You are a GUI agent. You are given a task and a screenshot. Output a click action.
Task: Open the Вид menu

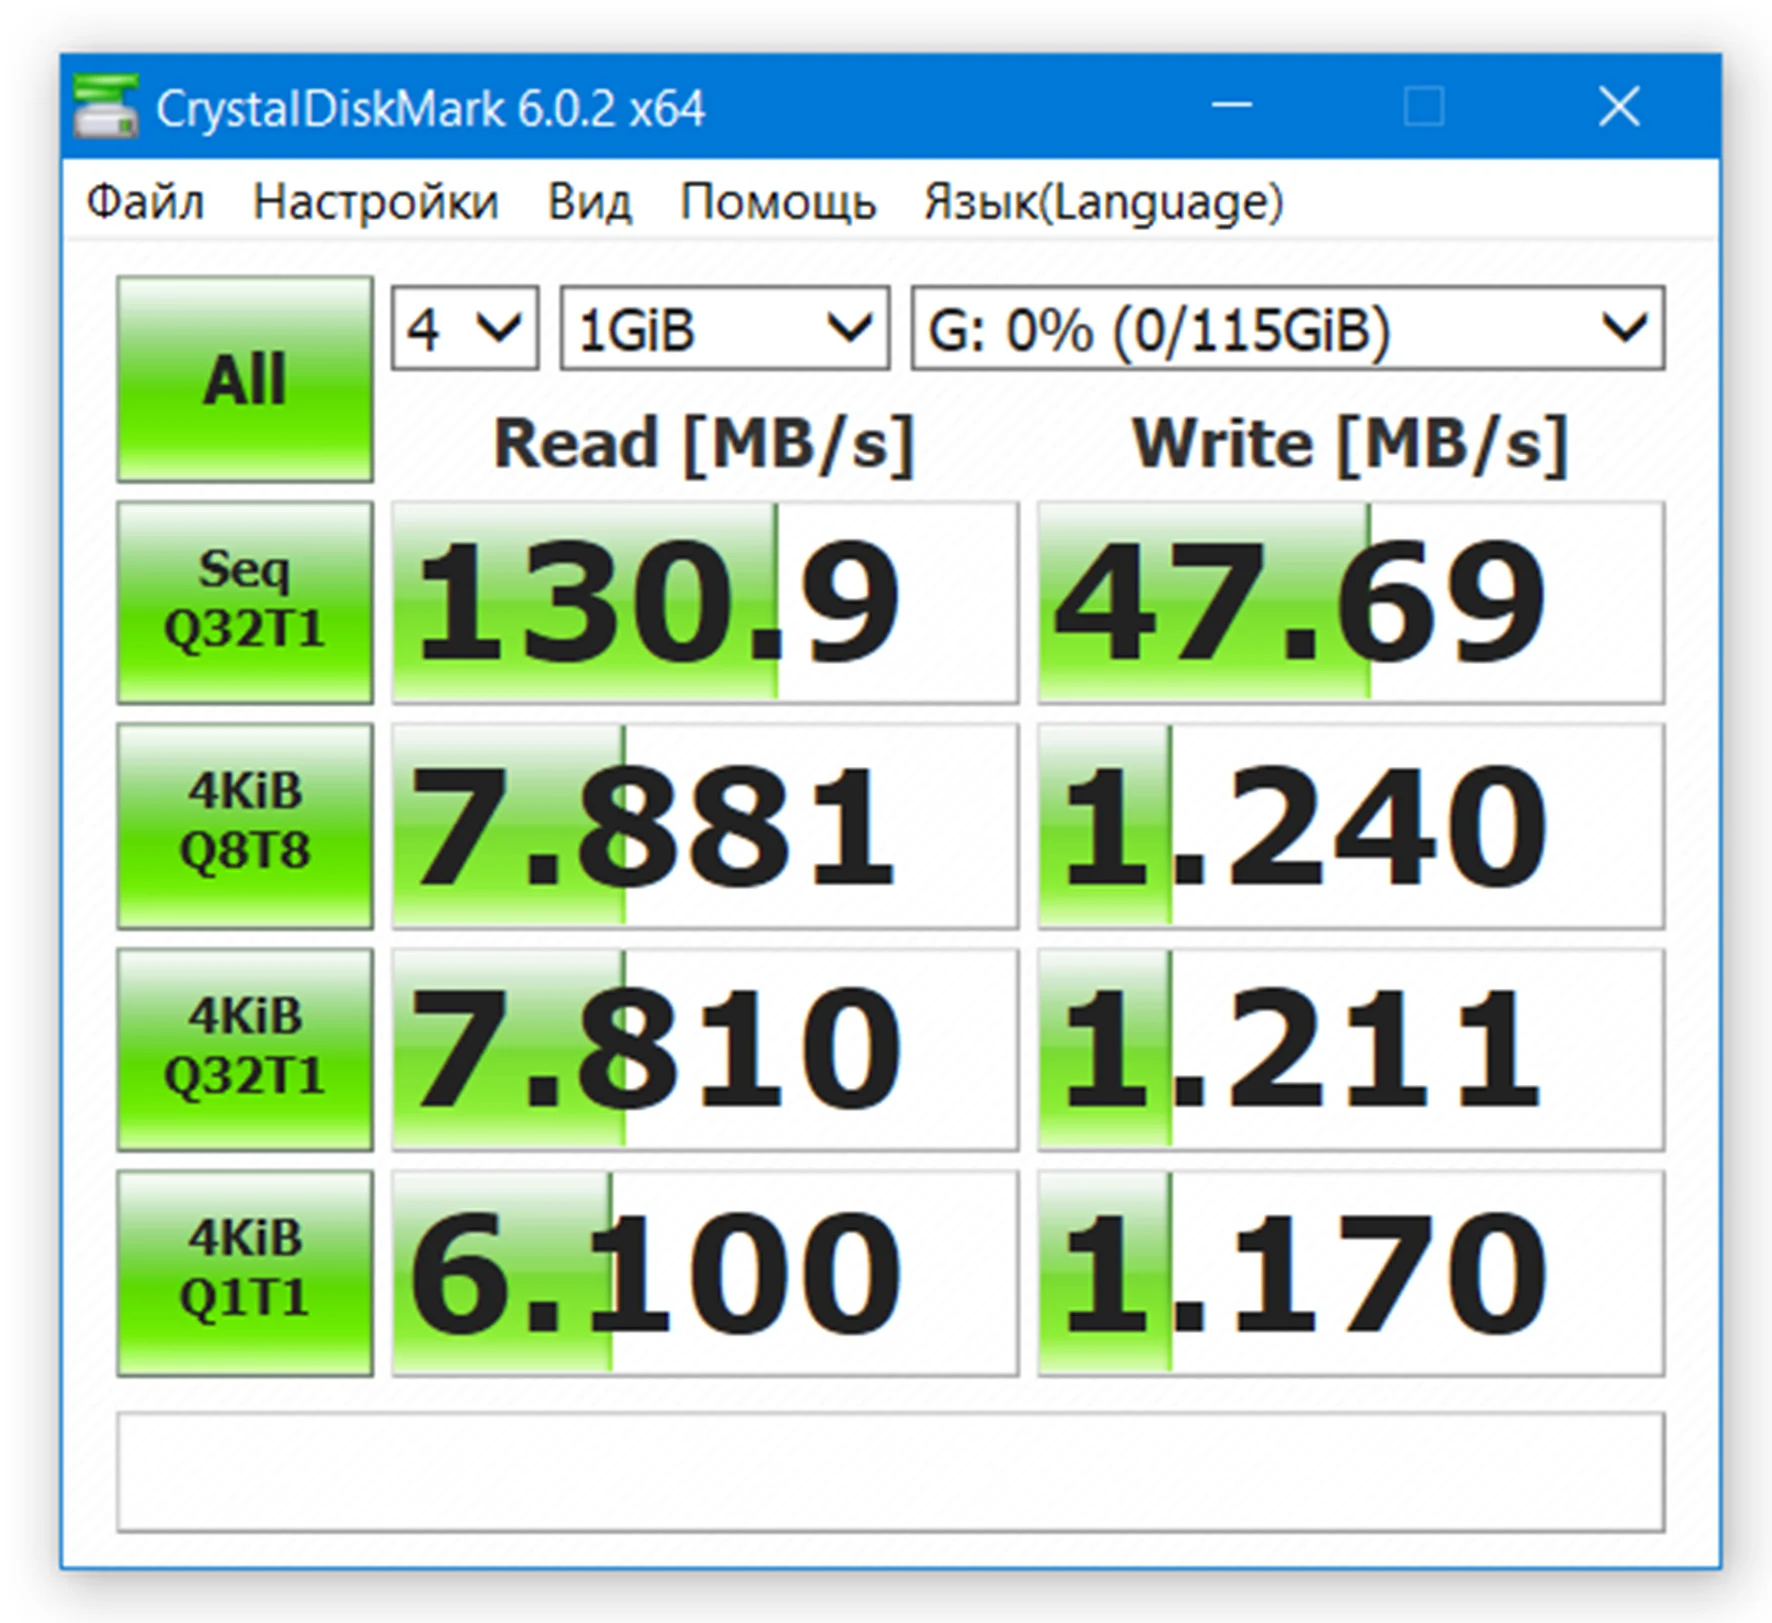click(x=589, y=202)
